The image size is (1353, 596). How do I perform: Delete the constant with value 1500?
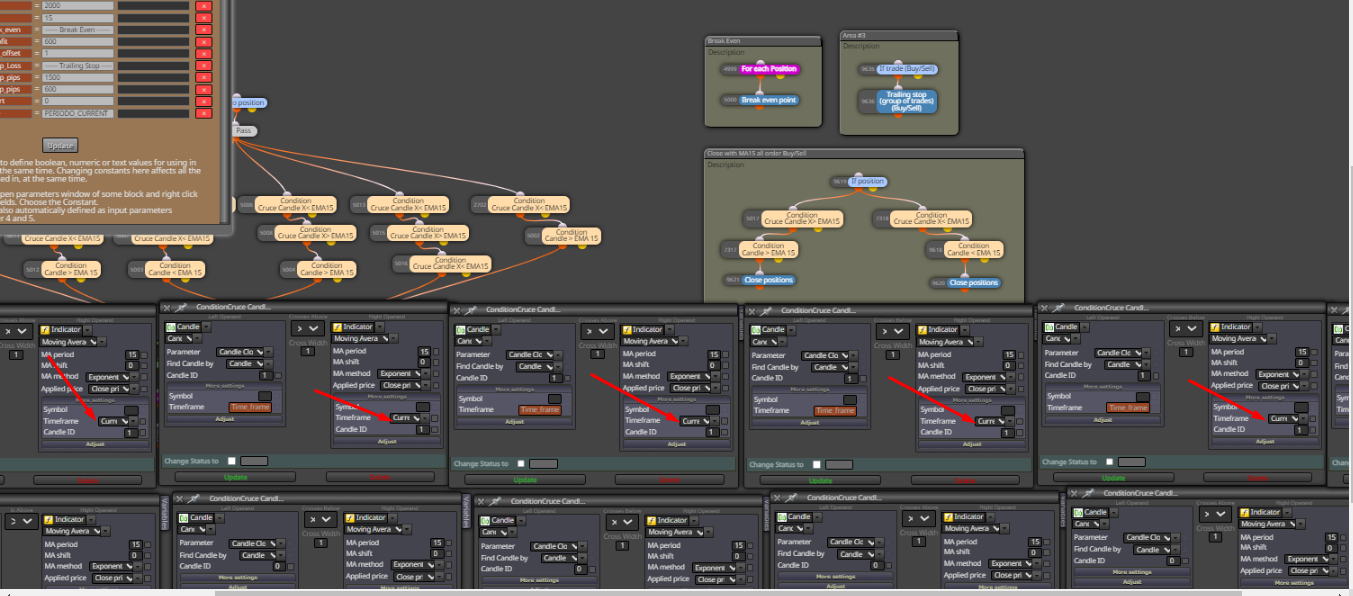204,78
